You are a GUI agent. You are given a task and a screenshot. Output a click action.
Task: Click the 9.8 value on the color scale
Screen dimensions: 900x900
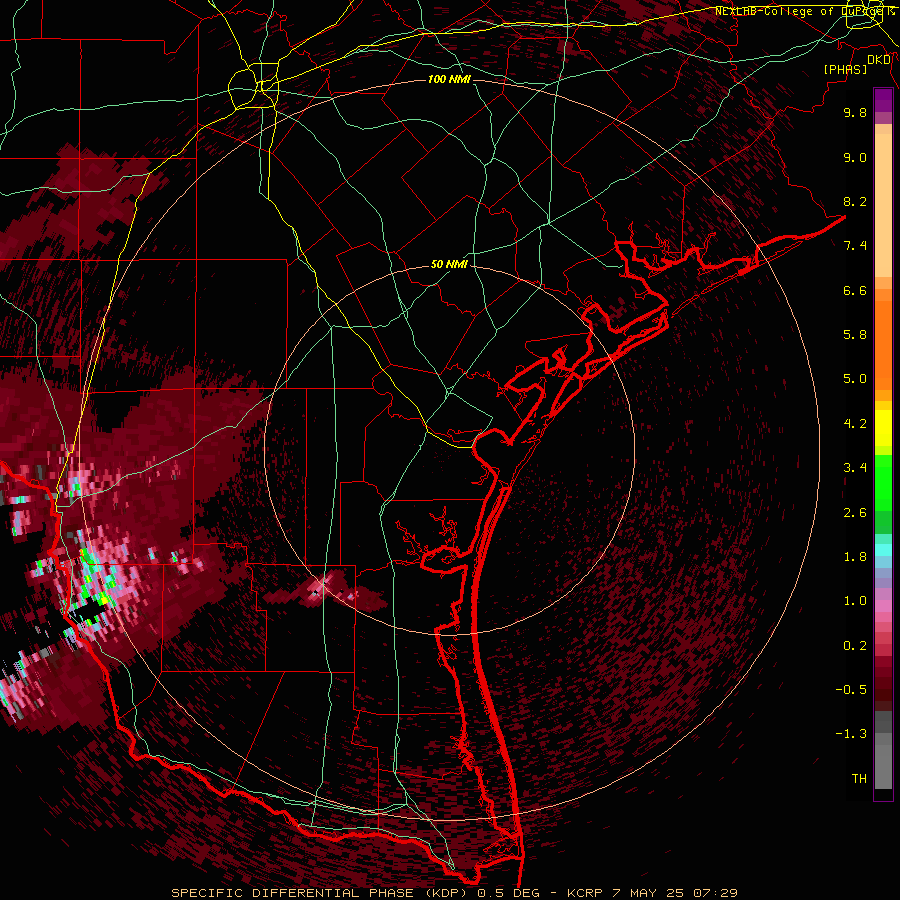tap(855, 112)
